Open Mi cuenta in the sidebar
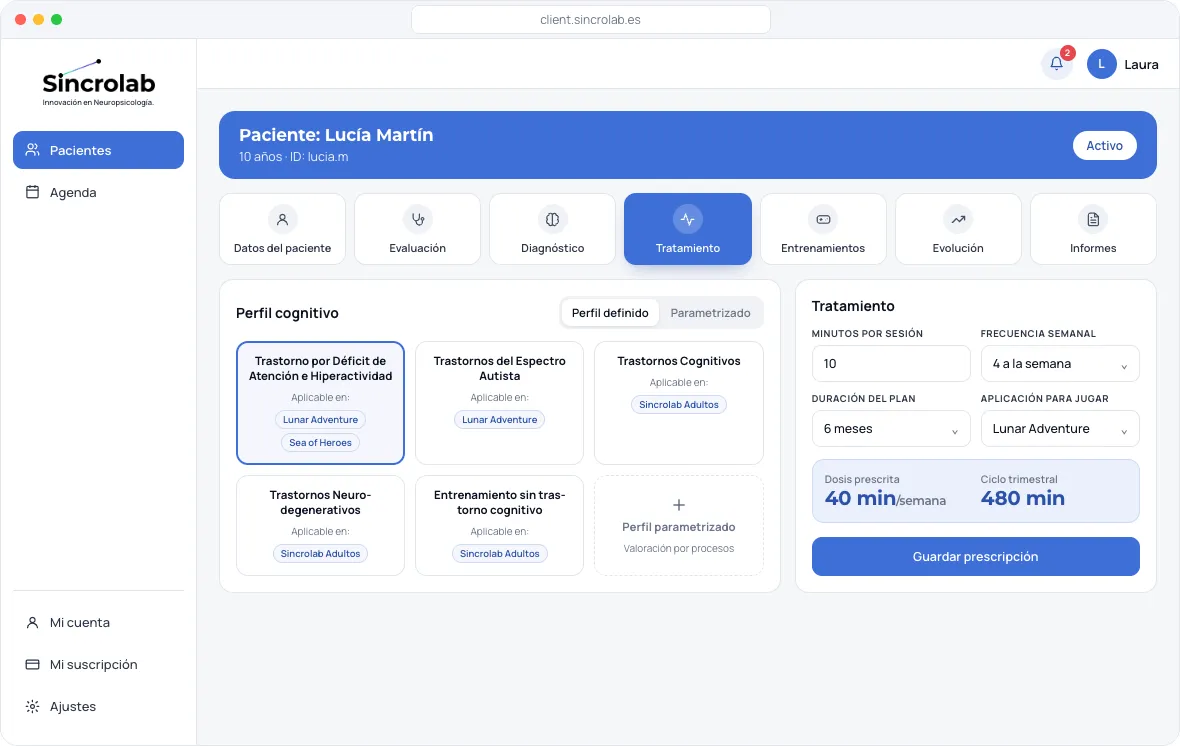The image size is (1180, 746). (99, 623)
